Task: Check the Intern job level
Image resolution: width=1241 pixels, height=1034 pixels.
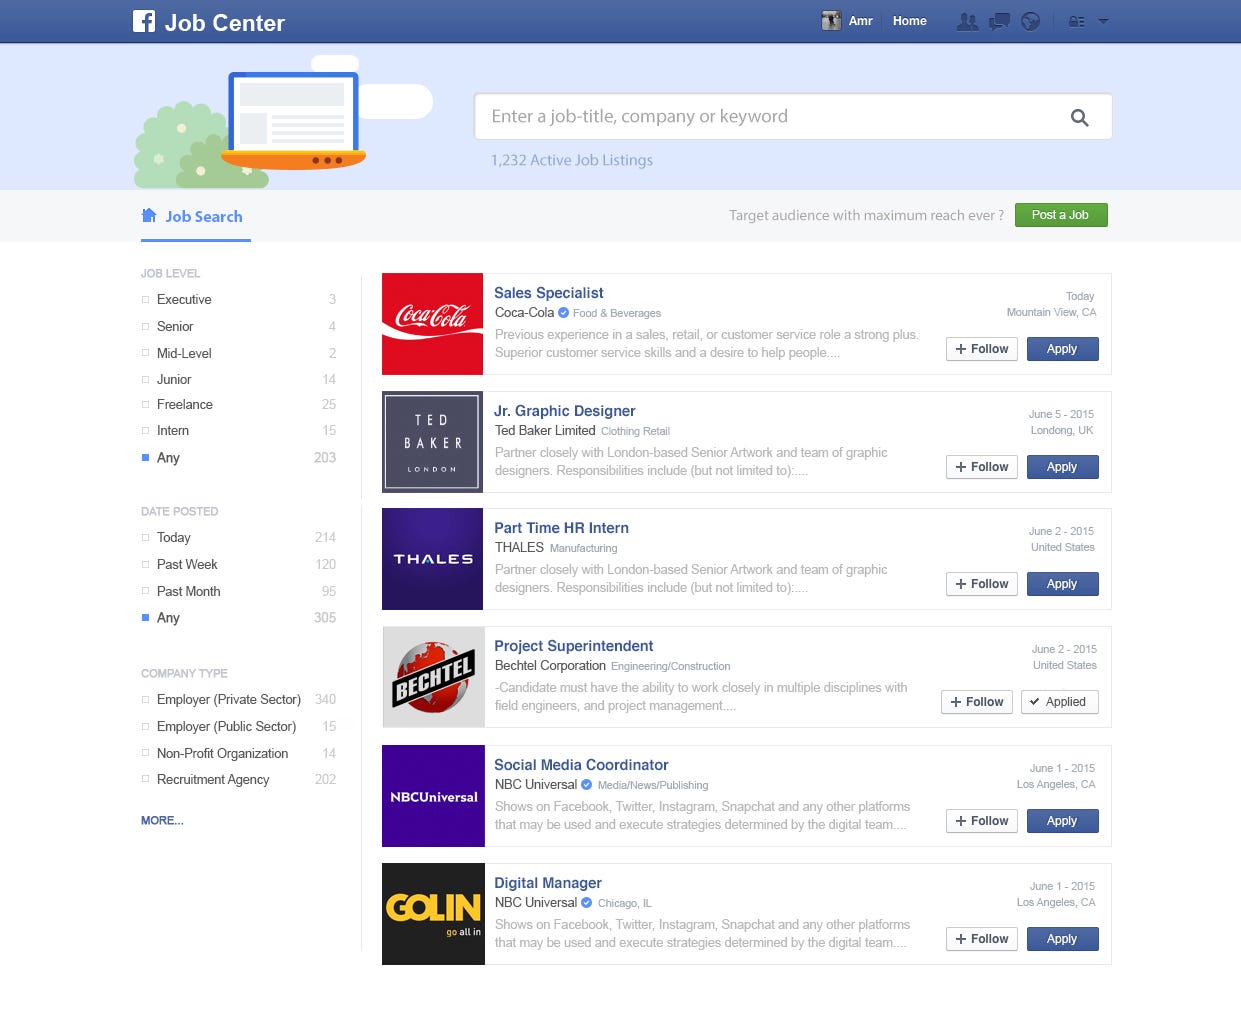Action: pos(146,430)
